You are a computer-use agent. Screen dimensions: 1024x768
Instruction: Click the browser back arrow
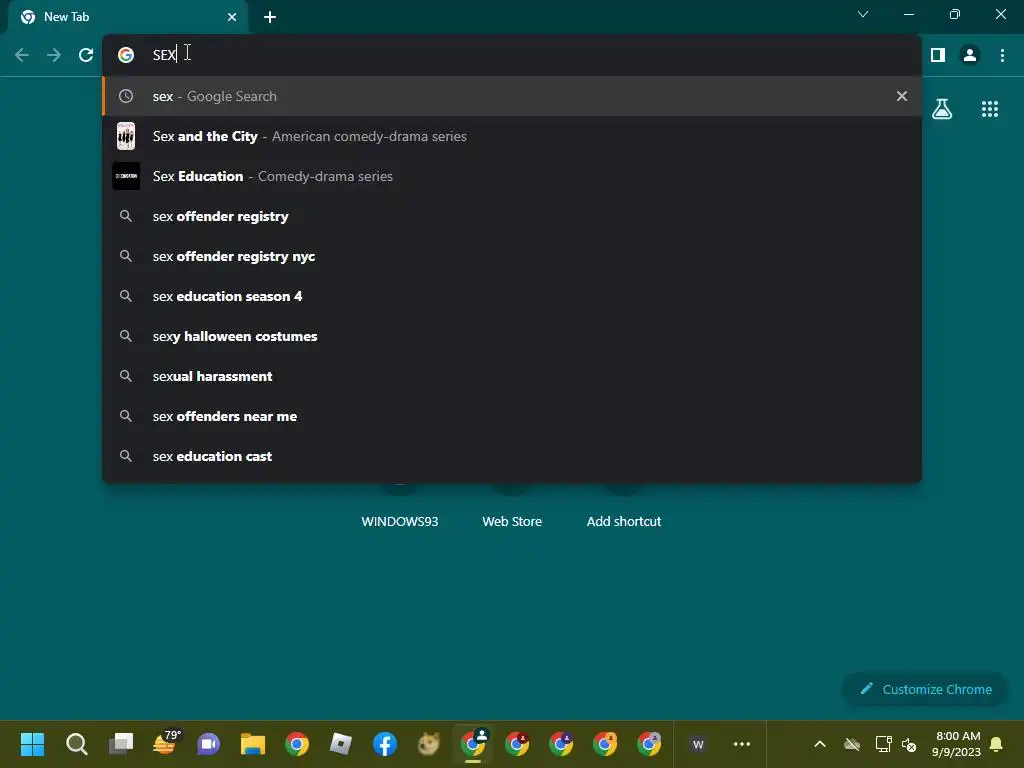(x=22, y=55)
